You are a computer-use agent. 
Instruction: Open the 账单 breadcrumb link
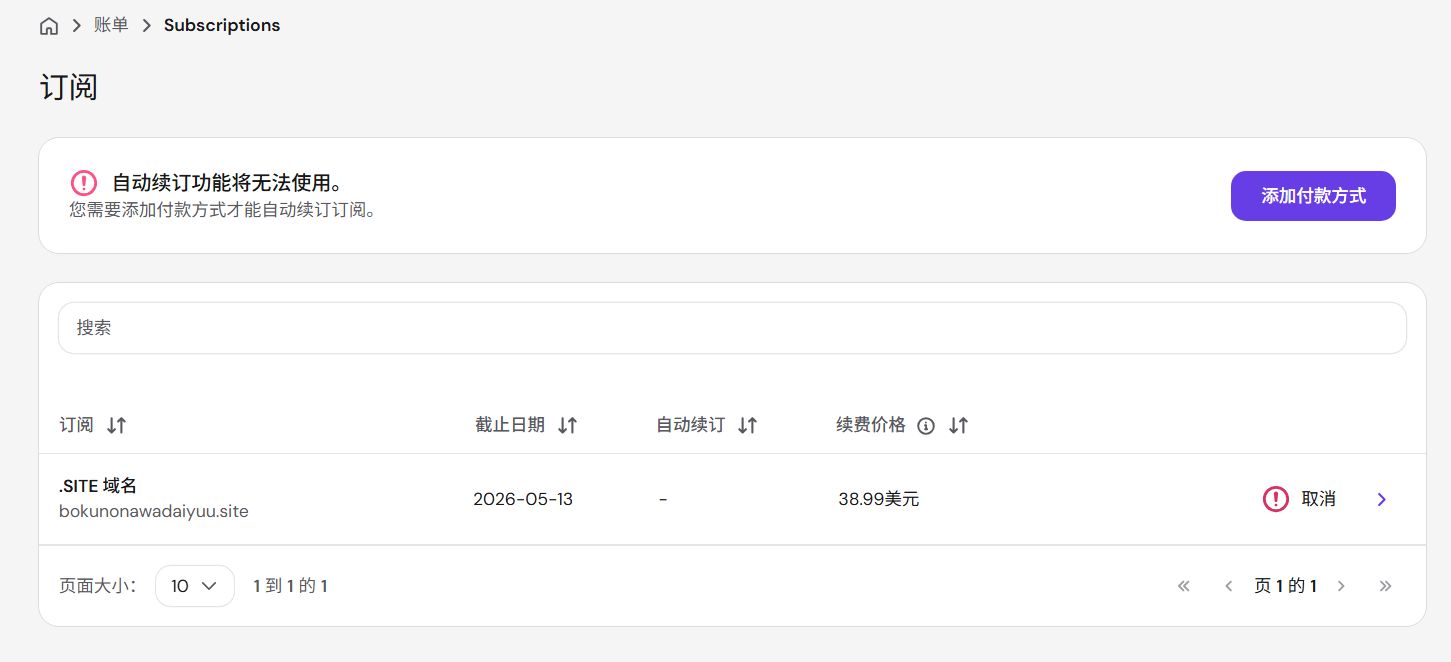tap(111, 25)
